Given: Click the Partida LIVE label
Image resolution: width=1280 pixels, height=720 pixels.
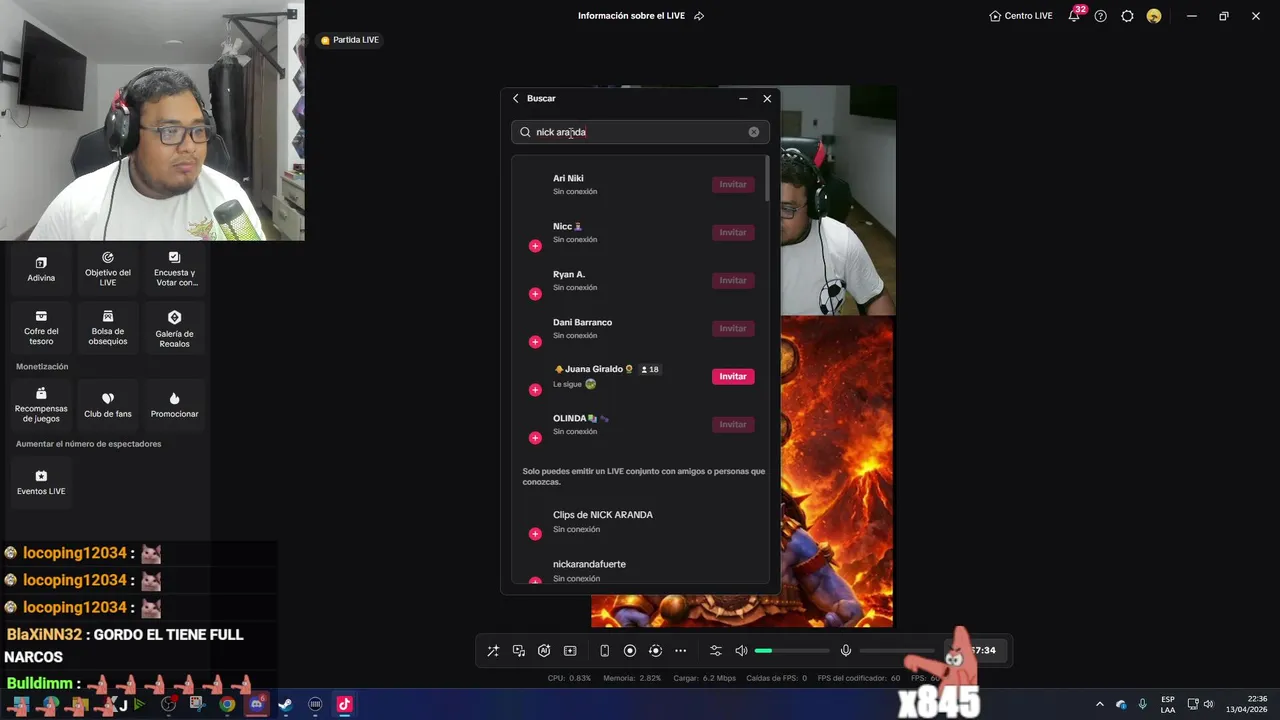Looking at the screenshot, I should [350, 40].
